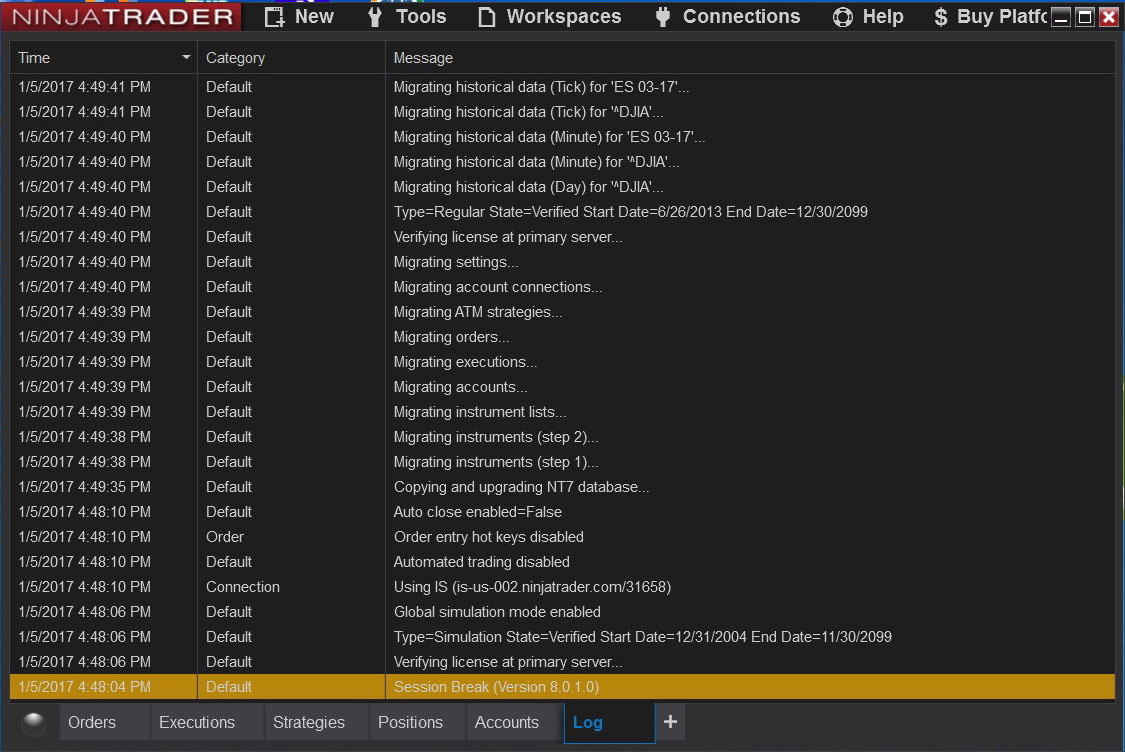Select 'Migrating accounts...' log row
The width and height of the screenshot is (1125, 752).
562,387
